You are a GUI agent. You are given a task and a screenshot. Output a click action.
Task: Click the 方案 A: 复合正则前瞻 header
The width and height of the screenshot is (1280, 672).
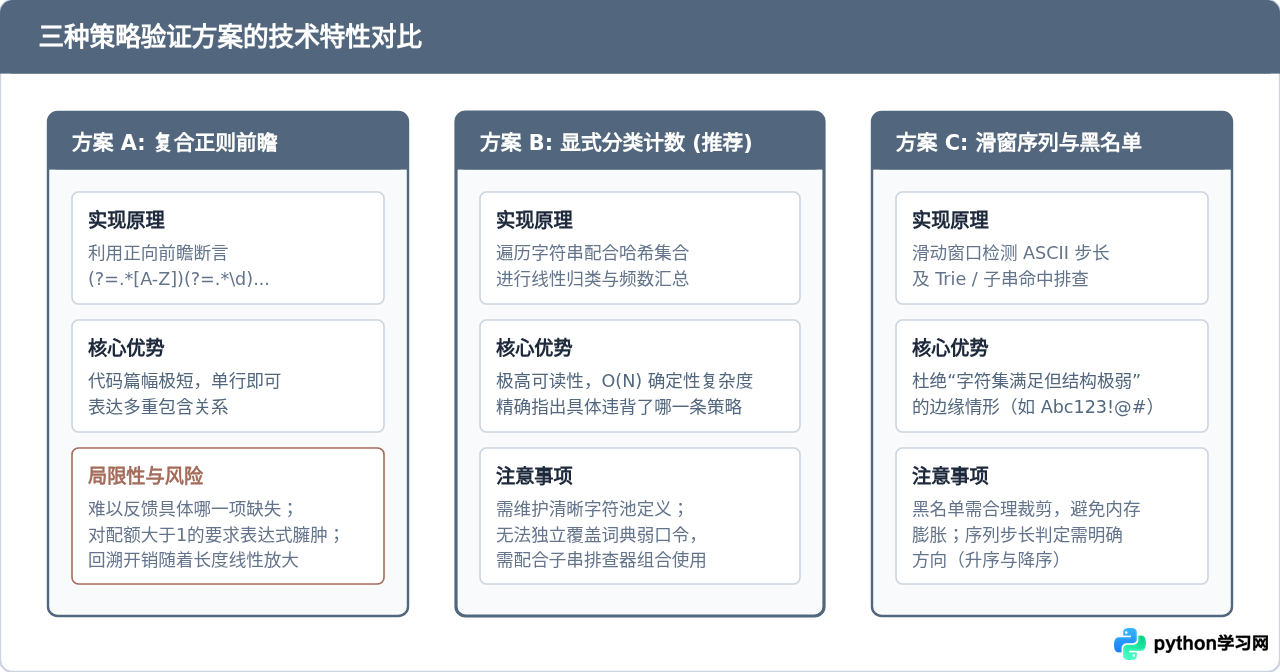228,142
